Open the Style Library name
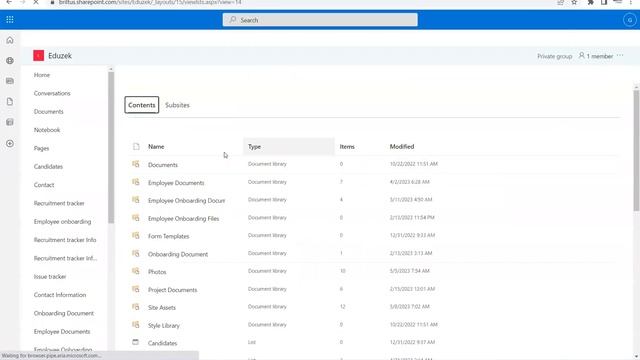 [x=164, y=325]
